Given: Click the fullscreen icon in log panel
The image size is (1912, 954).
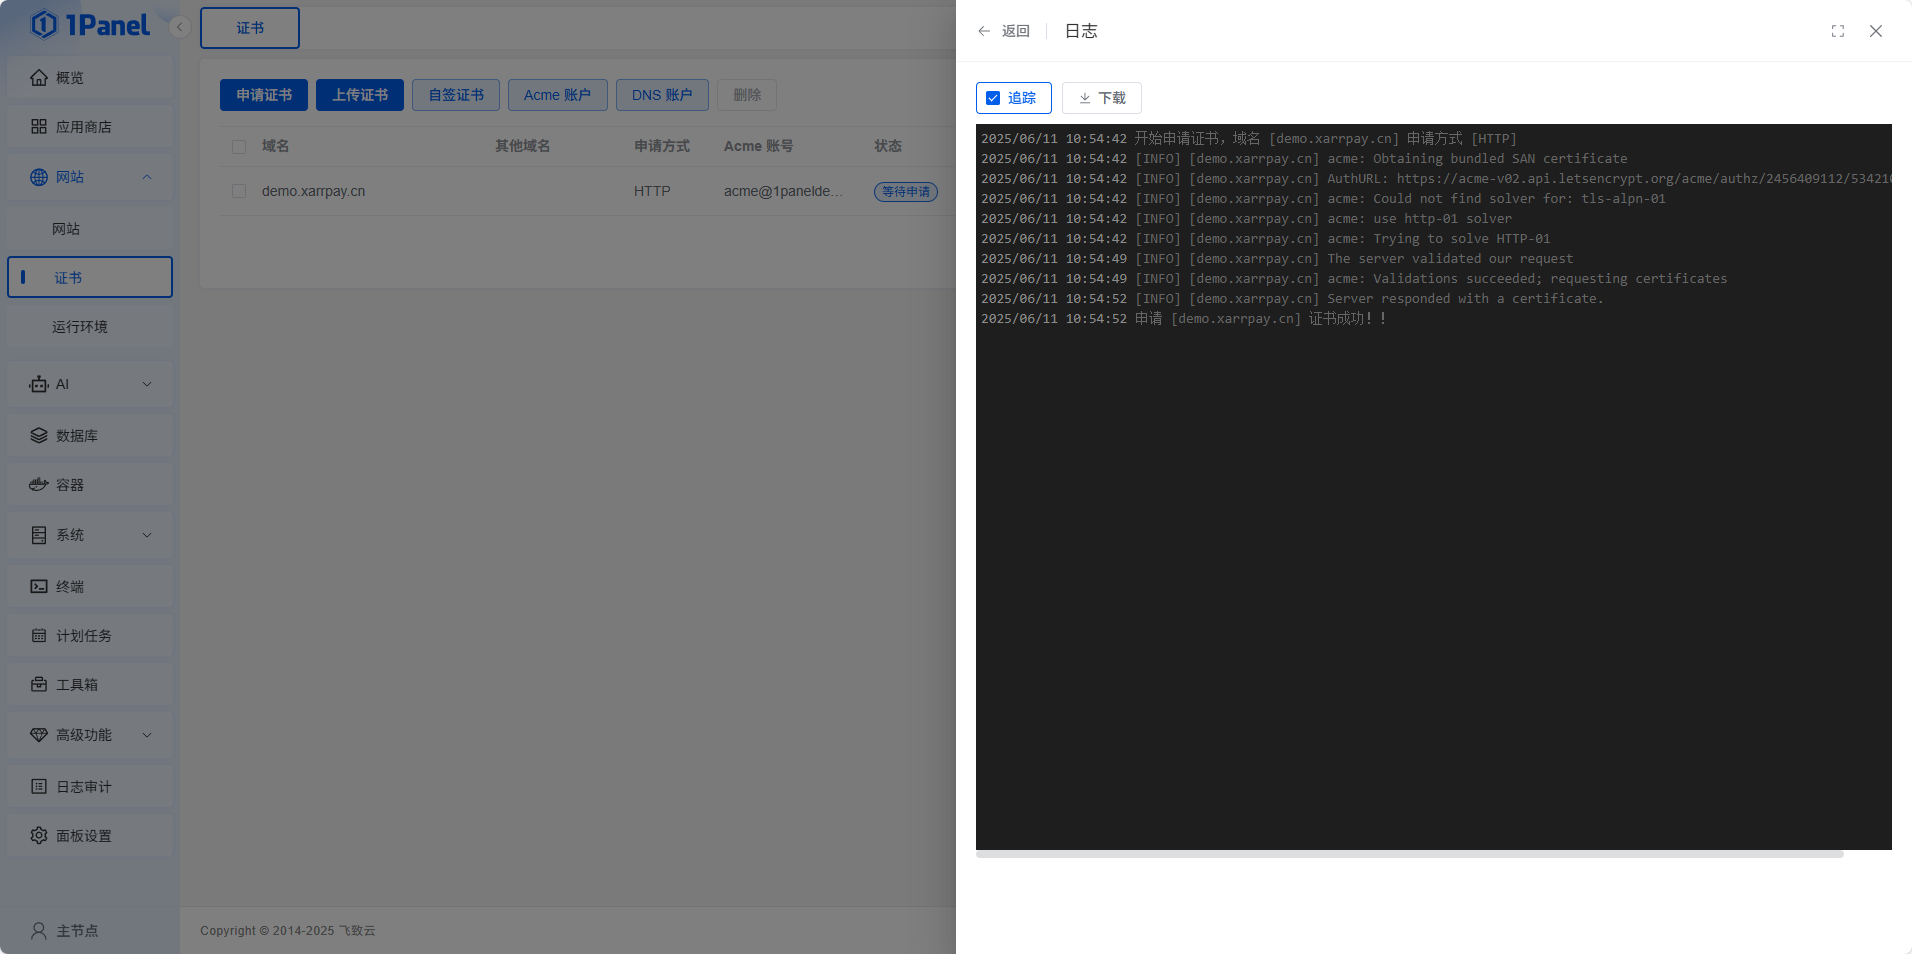Looking at the screenshot, I should point(1837,31).
